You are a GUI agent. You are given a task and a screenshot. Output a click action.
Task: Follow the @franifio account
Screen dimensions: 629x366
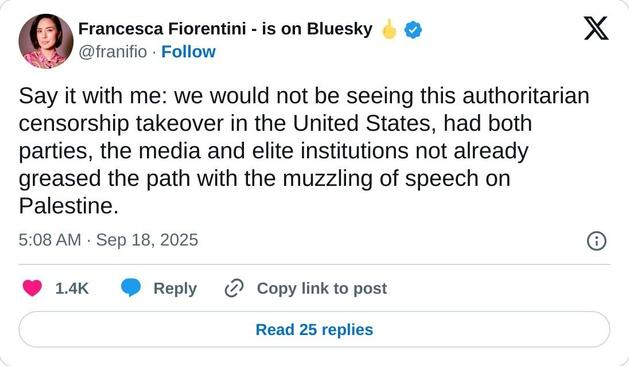tap(188, 52)
